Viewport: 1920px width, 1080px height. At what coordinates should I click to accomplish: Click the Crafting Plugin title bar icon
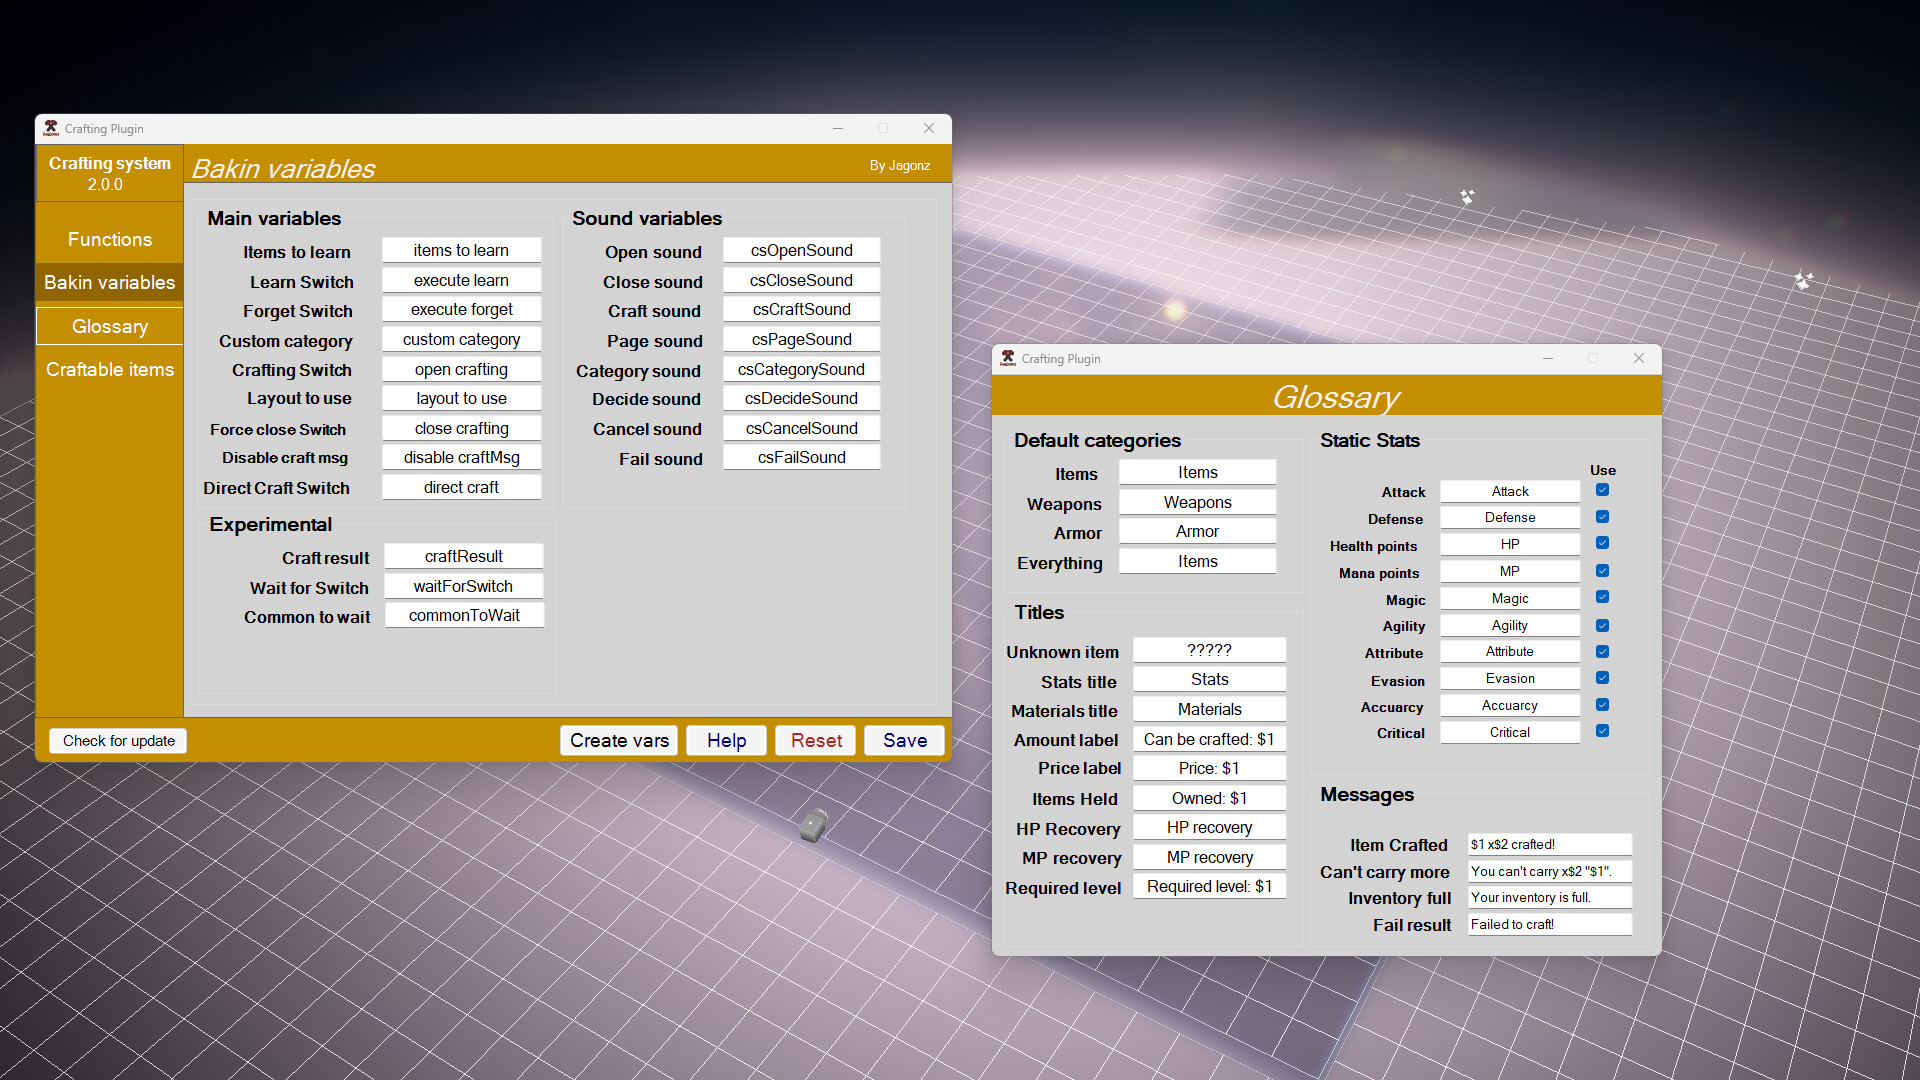50,128
